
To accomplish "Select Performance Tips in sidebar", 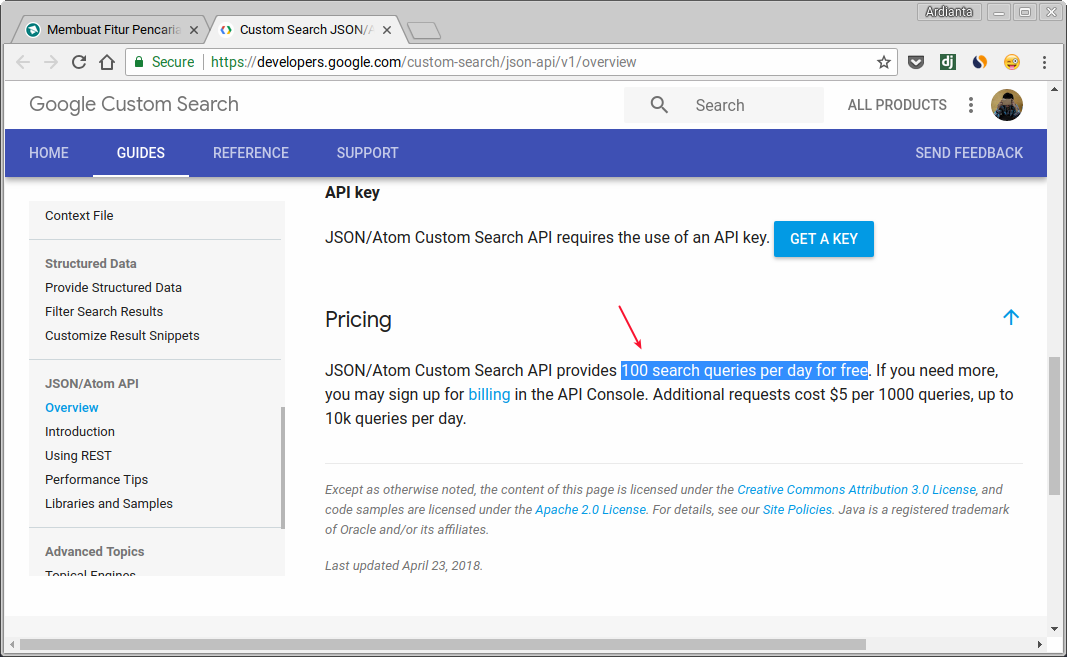I will pos(96,479).
